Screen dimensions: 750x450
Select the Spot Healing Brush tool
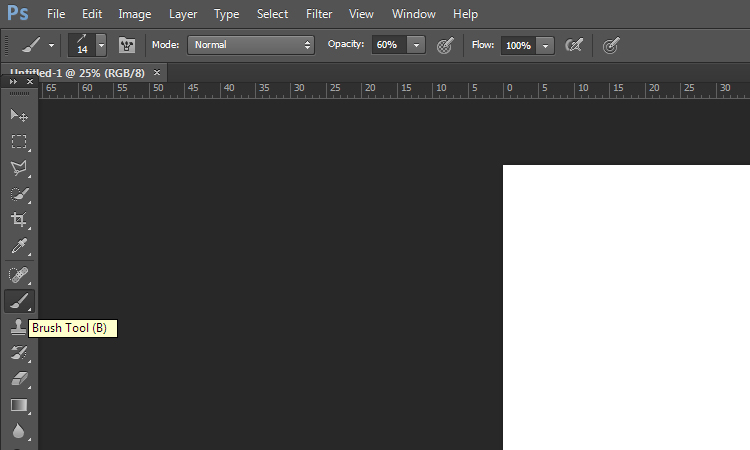pyautogui.click(x=19, y=275)
